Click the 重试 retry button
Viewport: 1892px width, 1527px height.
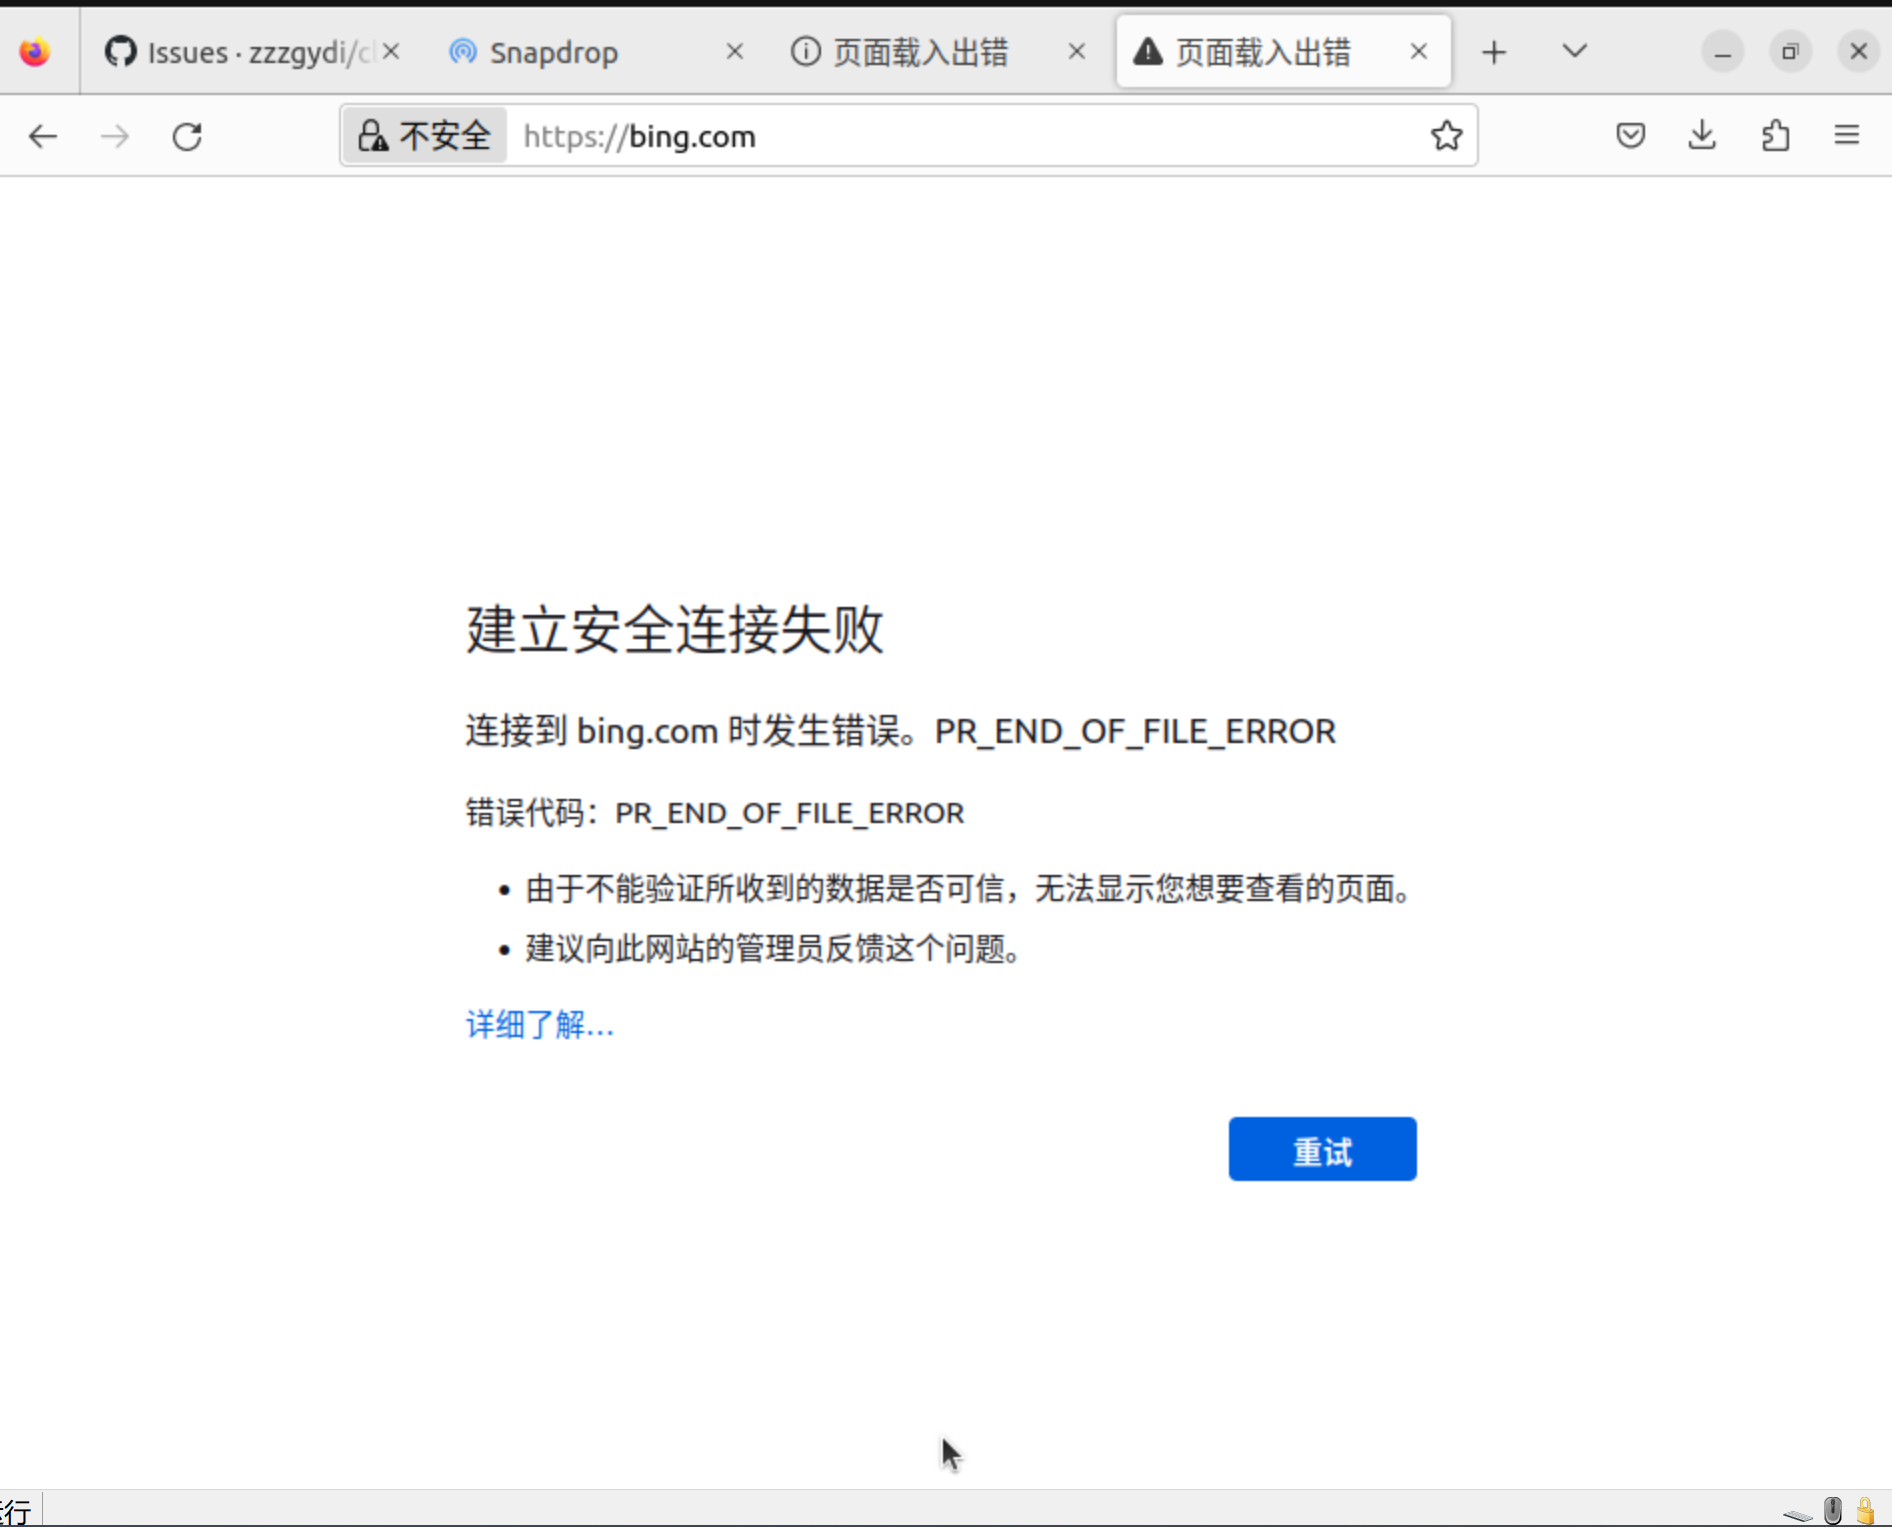[1322, 1149]
